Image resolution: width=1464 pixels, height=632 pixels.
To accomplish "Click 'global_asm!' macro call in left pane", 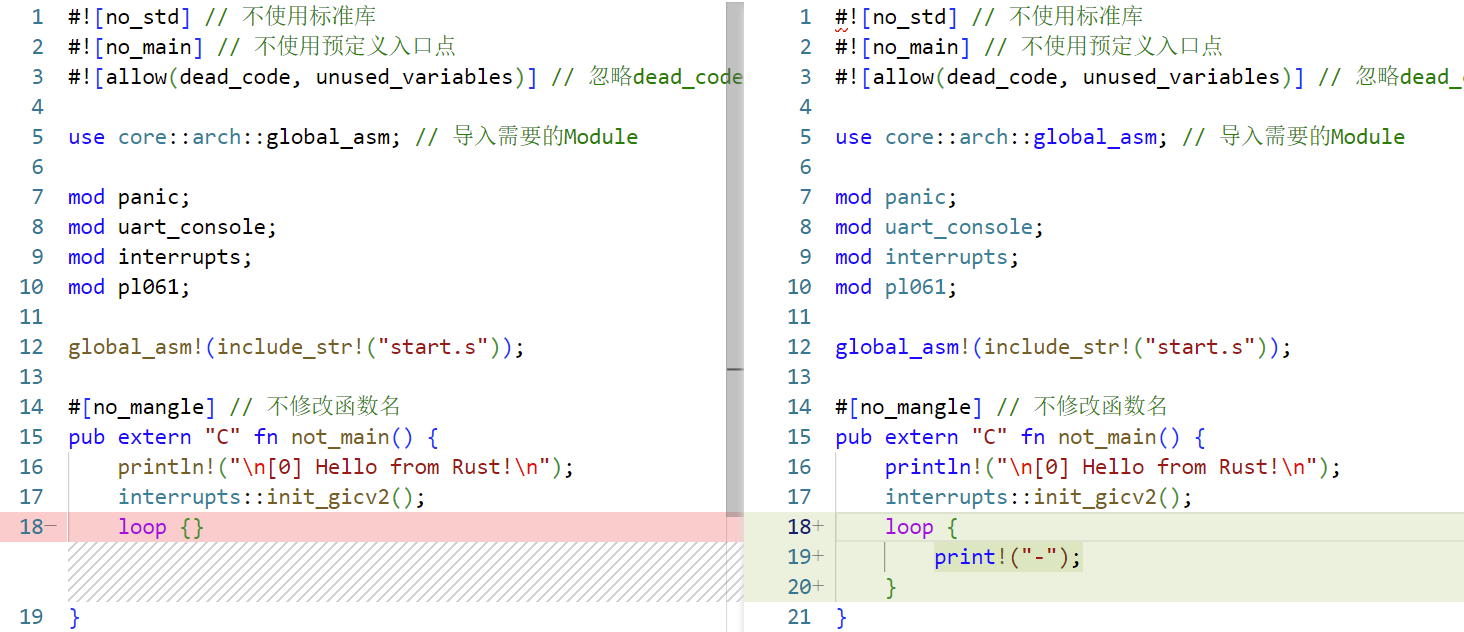I will (x=135, y=347).
